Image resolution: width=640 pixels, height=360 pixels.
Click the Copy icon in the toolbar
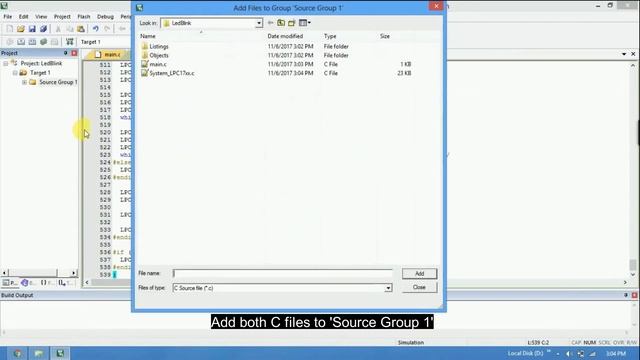(69, 29)
